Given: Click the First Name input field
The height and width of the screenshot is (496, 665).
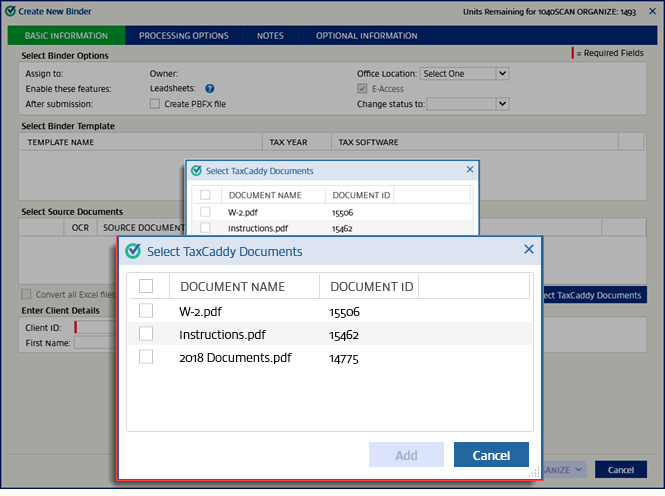Looking at the screenshot, I should [x=96, y=343].
